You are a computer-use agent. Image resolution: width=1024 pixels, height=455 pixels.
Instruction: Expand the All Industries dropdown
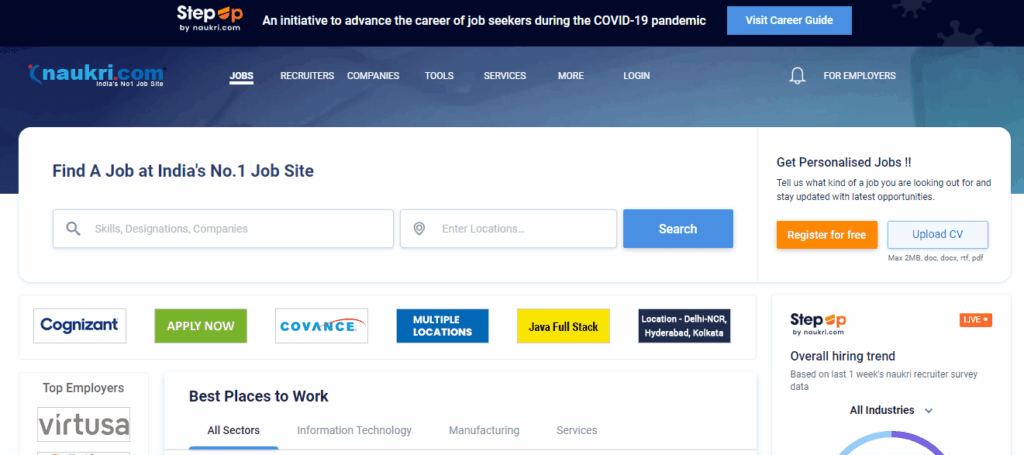coord(890,410)
